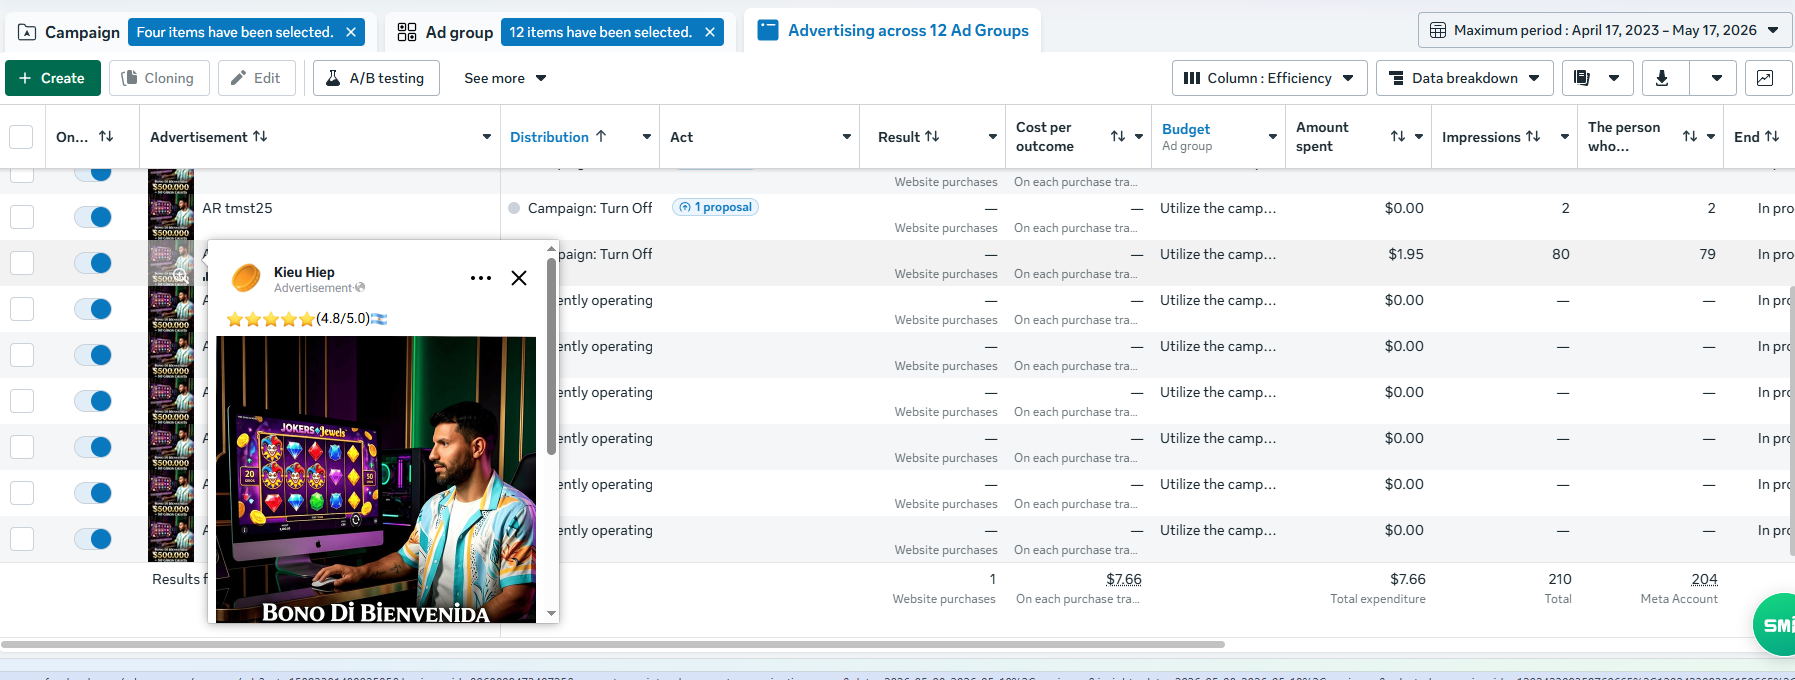The width and height of the screenshot is (1795, 680).
Task: Open the Cost per outcome column dropdown arrow
Action: tap(1139, 137)
